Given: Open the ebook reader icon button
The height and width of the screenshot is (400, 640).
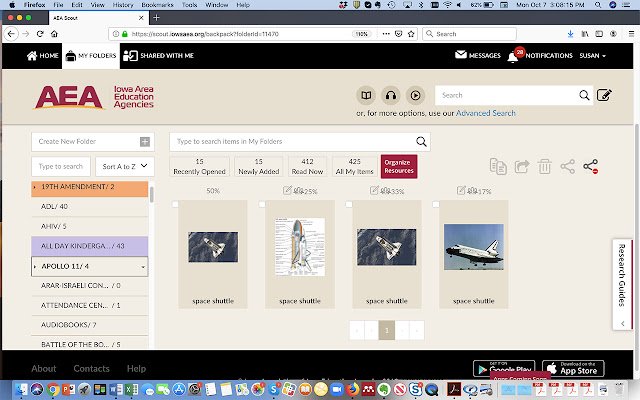Looking at the screenshot, I should coord(366,96).
